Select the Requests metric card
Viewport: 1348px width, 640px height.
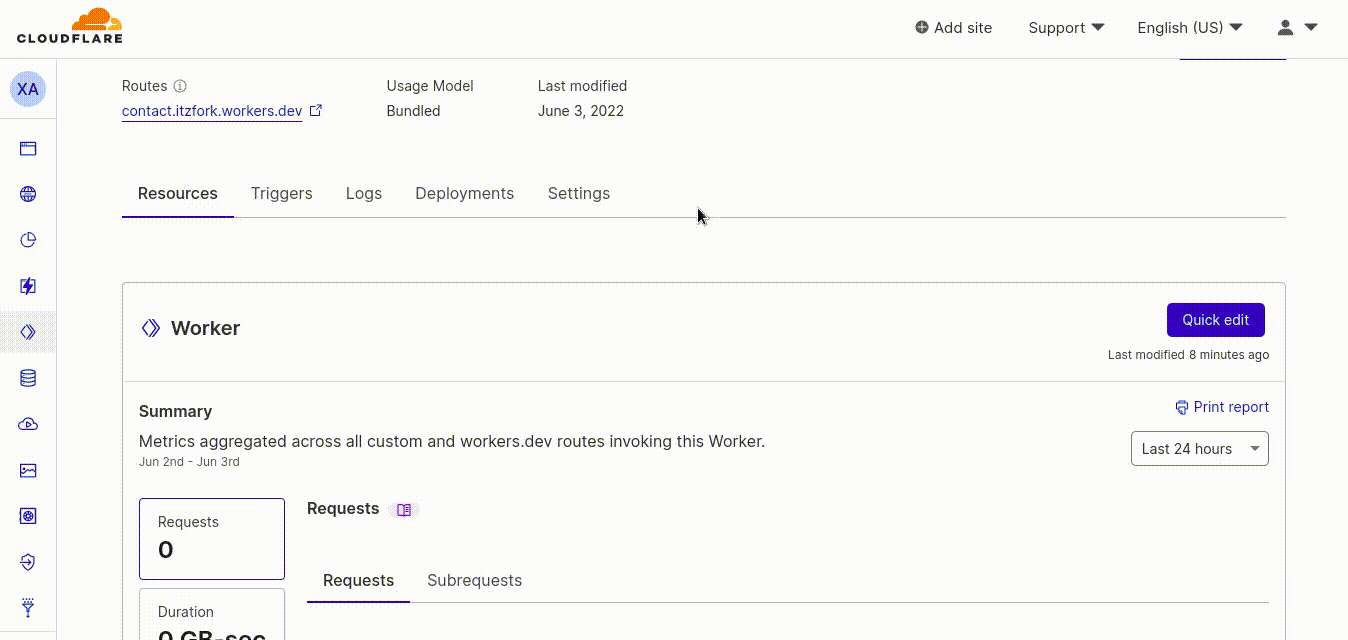[212, 539]
